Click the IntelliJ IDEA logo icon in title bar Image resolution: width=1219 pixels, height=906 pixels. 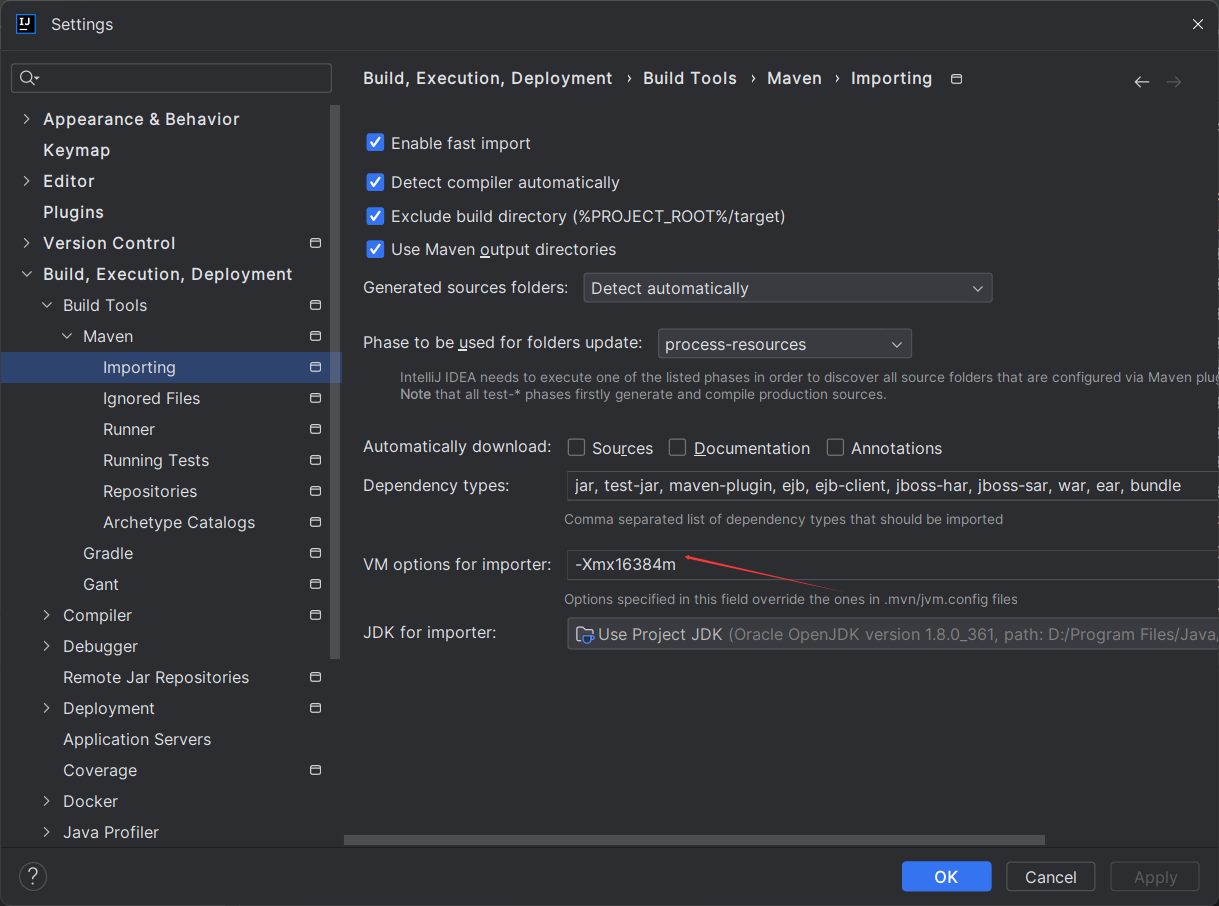coord(26,24)
